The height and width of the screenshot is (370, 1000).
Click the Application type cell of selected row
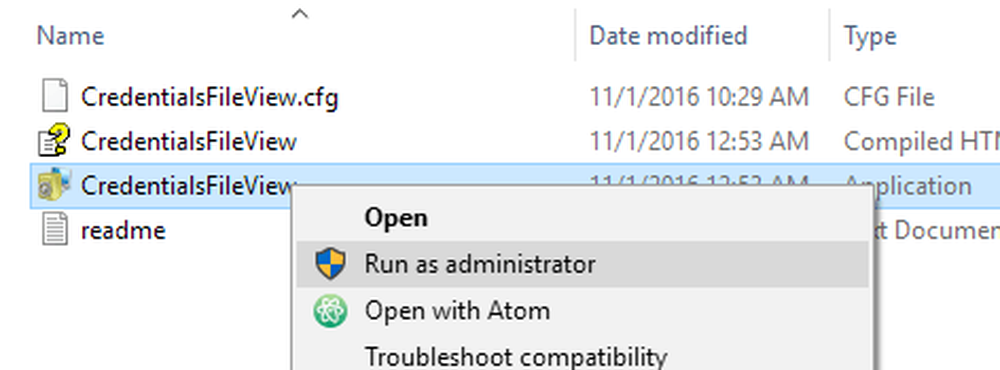(x=908, y=186)
